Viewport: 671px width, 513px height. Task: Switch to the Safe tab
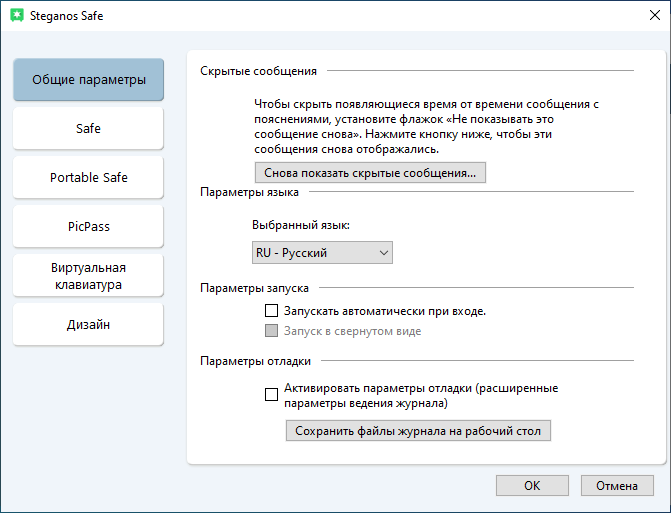point(89,129)
